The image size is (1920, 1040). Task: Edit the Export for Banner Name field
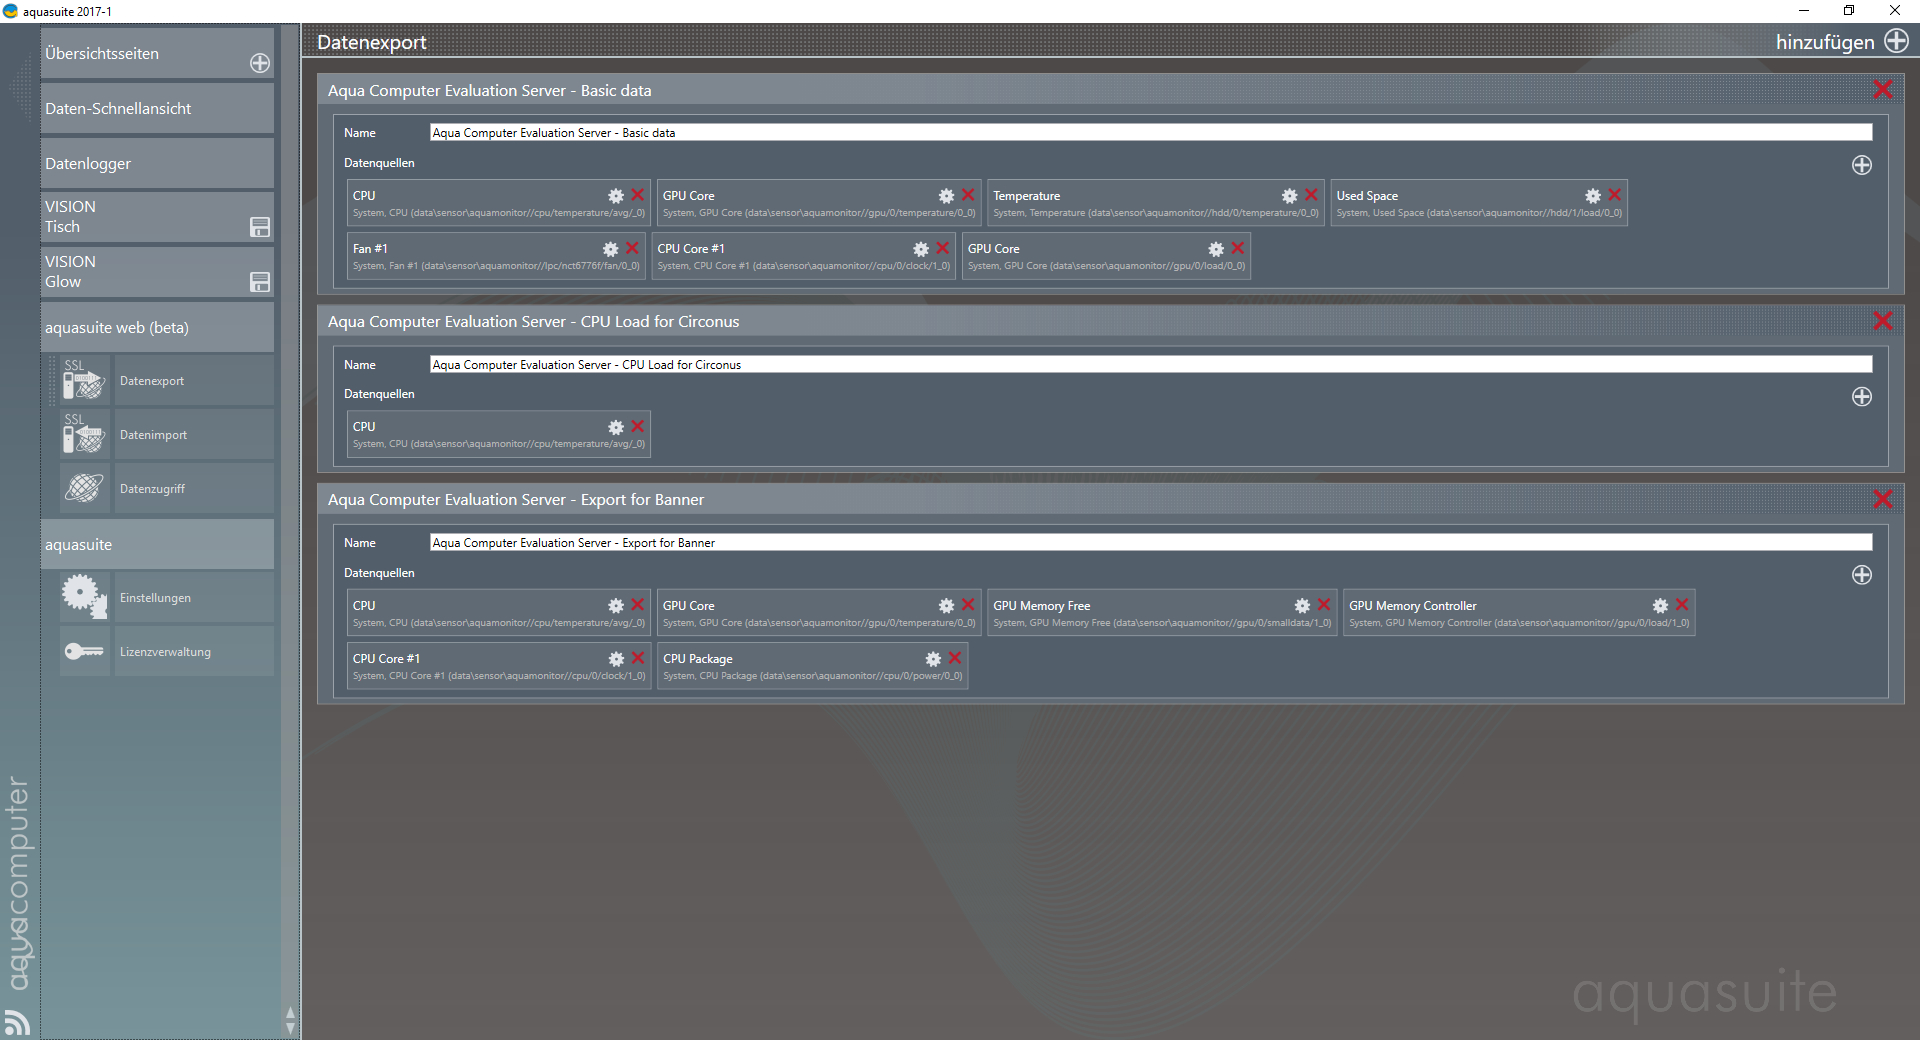1151,542
